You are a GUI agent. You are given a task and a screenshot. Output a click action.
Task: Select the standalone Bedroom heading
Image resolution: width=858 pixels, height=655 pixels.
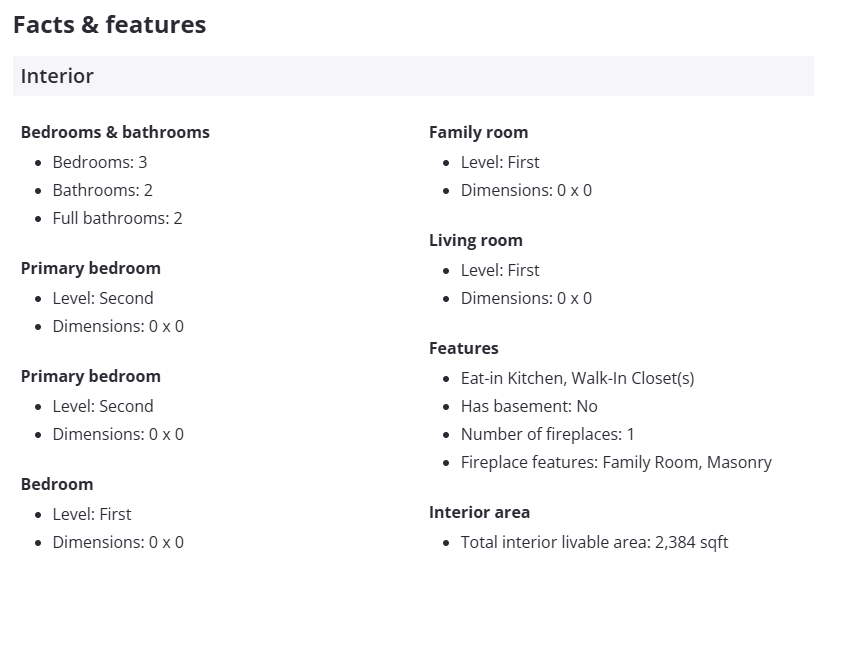[57, 484]
